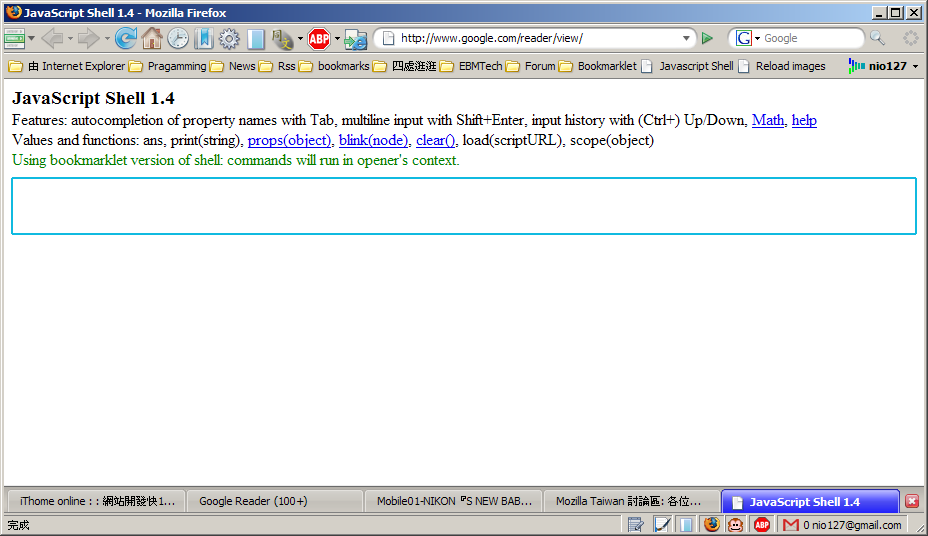Toggle the sidebar panel toolbar icon
The width and height of the screenshot is (928, 536).
point(256,38)
